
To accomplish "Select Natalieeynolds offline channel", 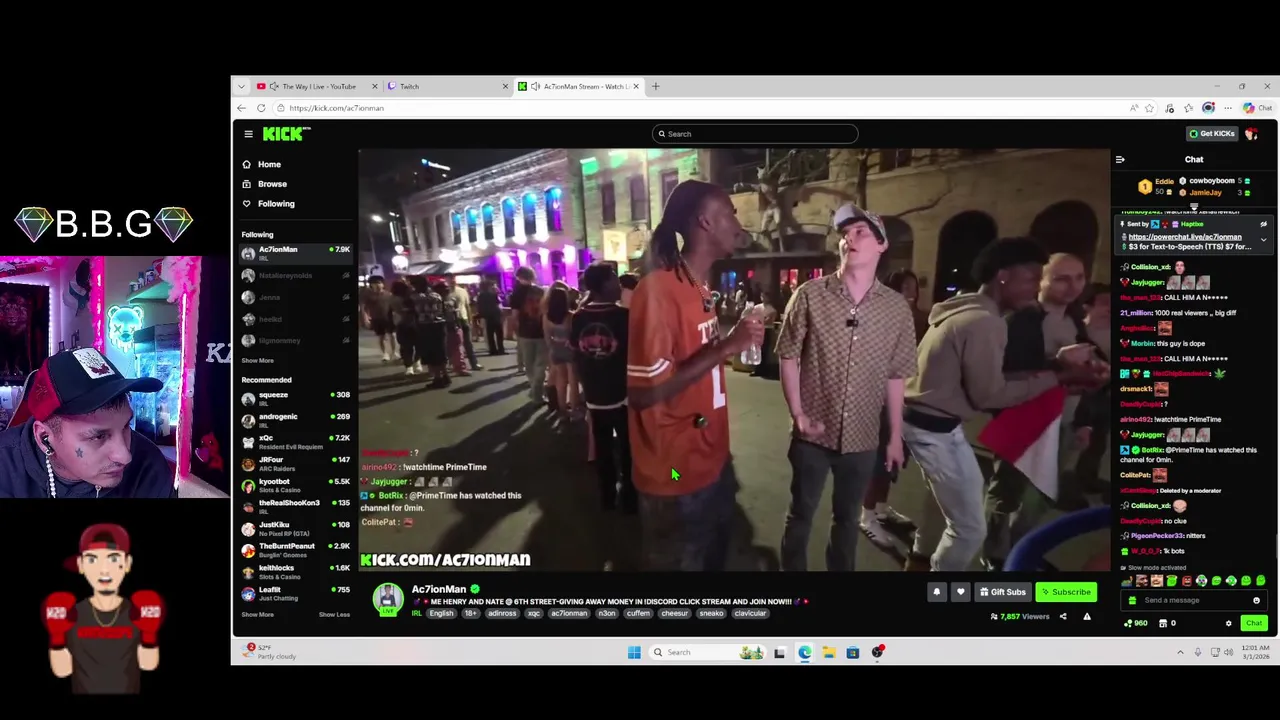I will [296, 275].
